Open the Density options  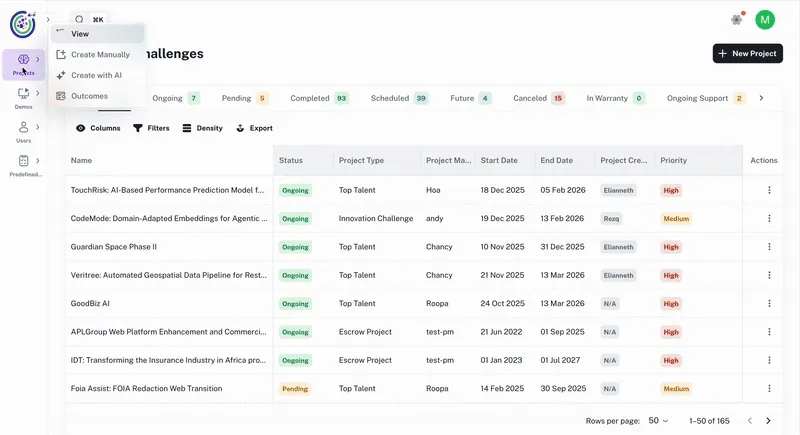tap(202, 128)
